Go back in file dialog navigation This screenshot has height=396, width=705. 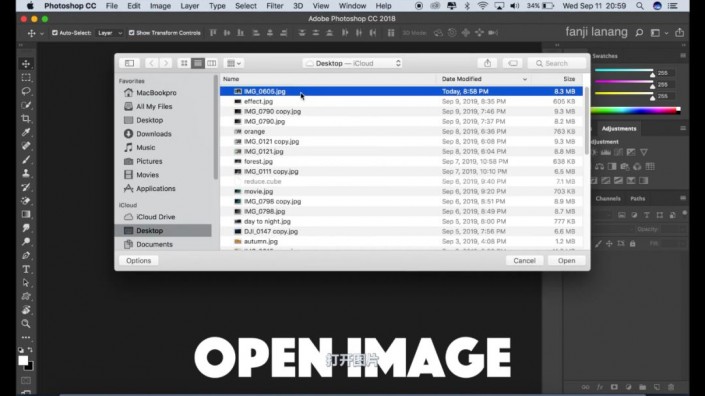[152, 63]
